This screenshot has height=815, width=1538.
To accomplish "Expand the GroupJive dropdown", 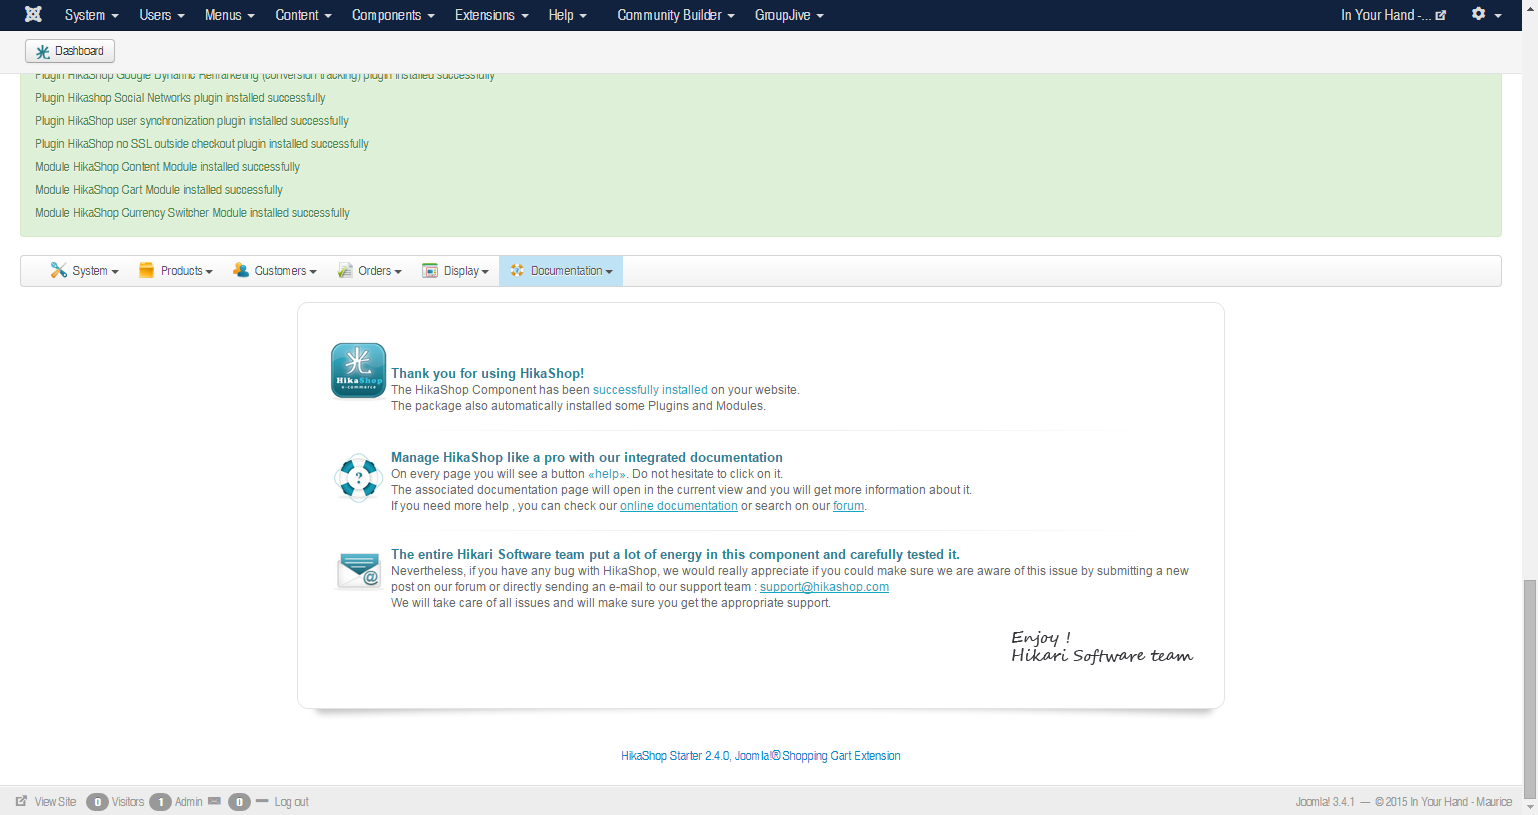I will coord(789,15).
